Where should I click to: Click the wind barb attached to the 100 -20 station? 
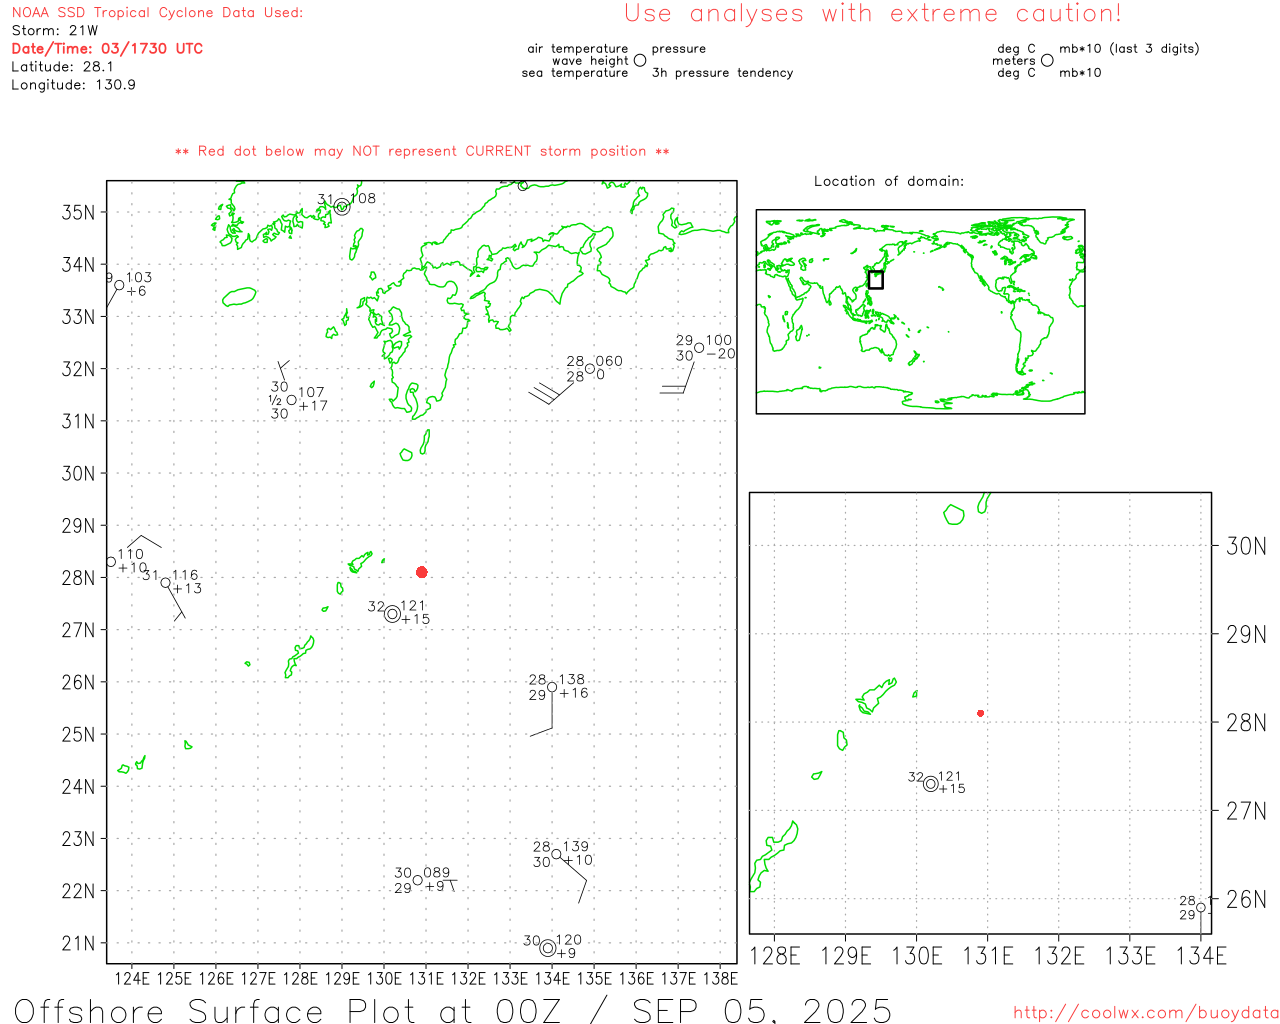(677, 378)
